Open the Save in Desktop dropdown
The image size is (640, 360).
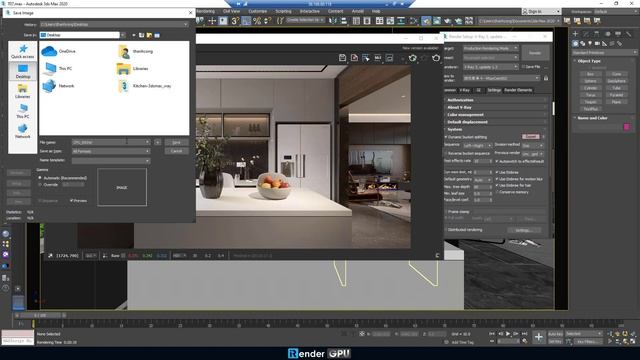123,36
